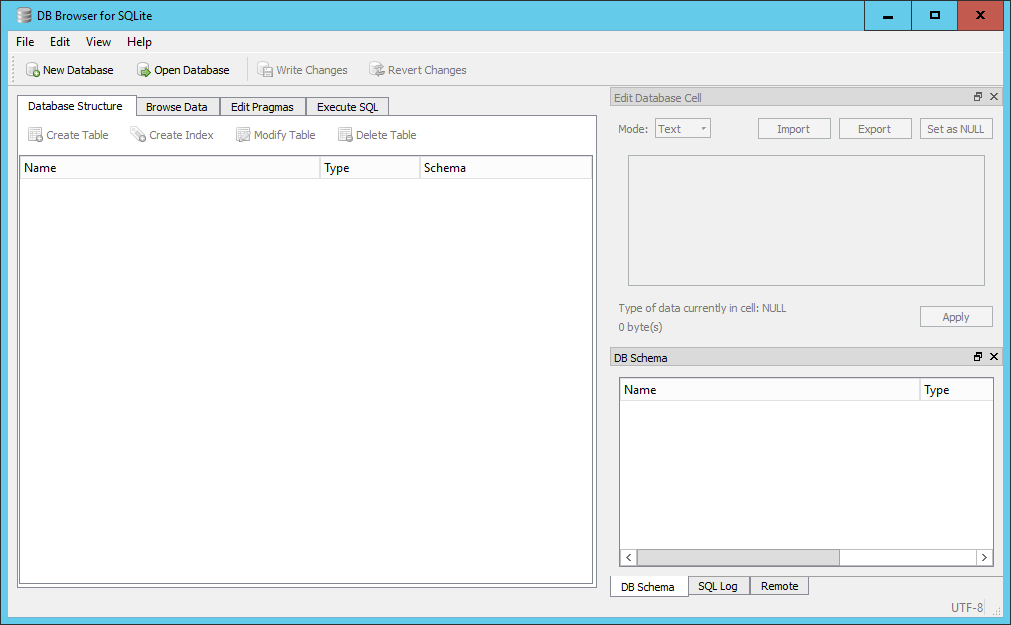Screen dimensions: 1011x625
Task: Float the Edit Database Cell panel
Action: pyautogui.click(x=978, y=97)
